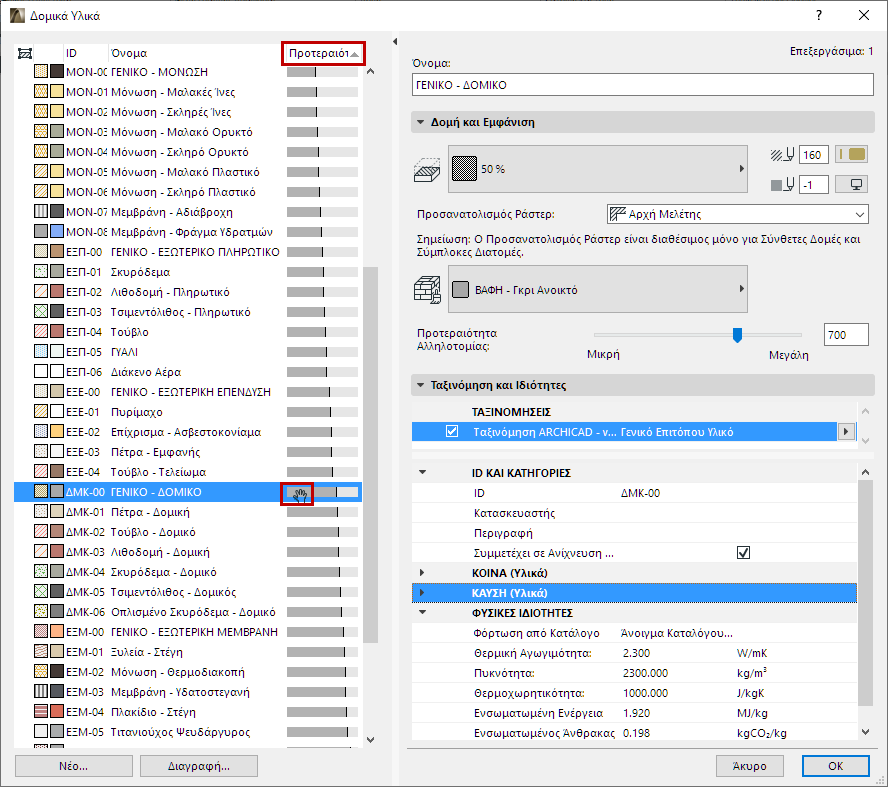Click the surface icon of the ΕΞΠ-02 Λιθοδομή row
The height and width of the screenshot is (787, 888).
57,292
